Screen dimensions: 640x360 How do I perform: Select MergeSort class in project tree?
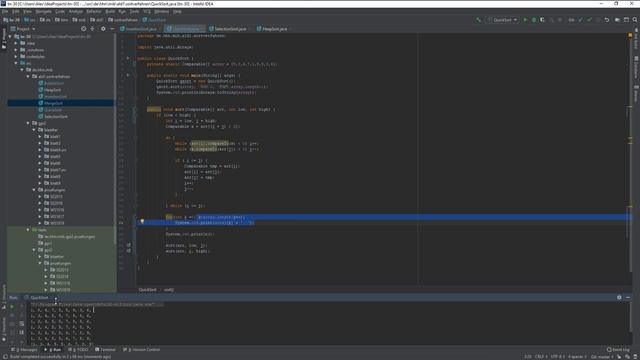53,103
